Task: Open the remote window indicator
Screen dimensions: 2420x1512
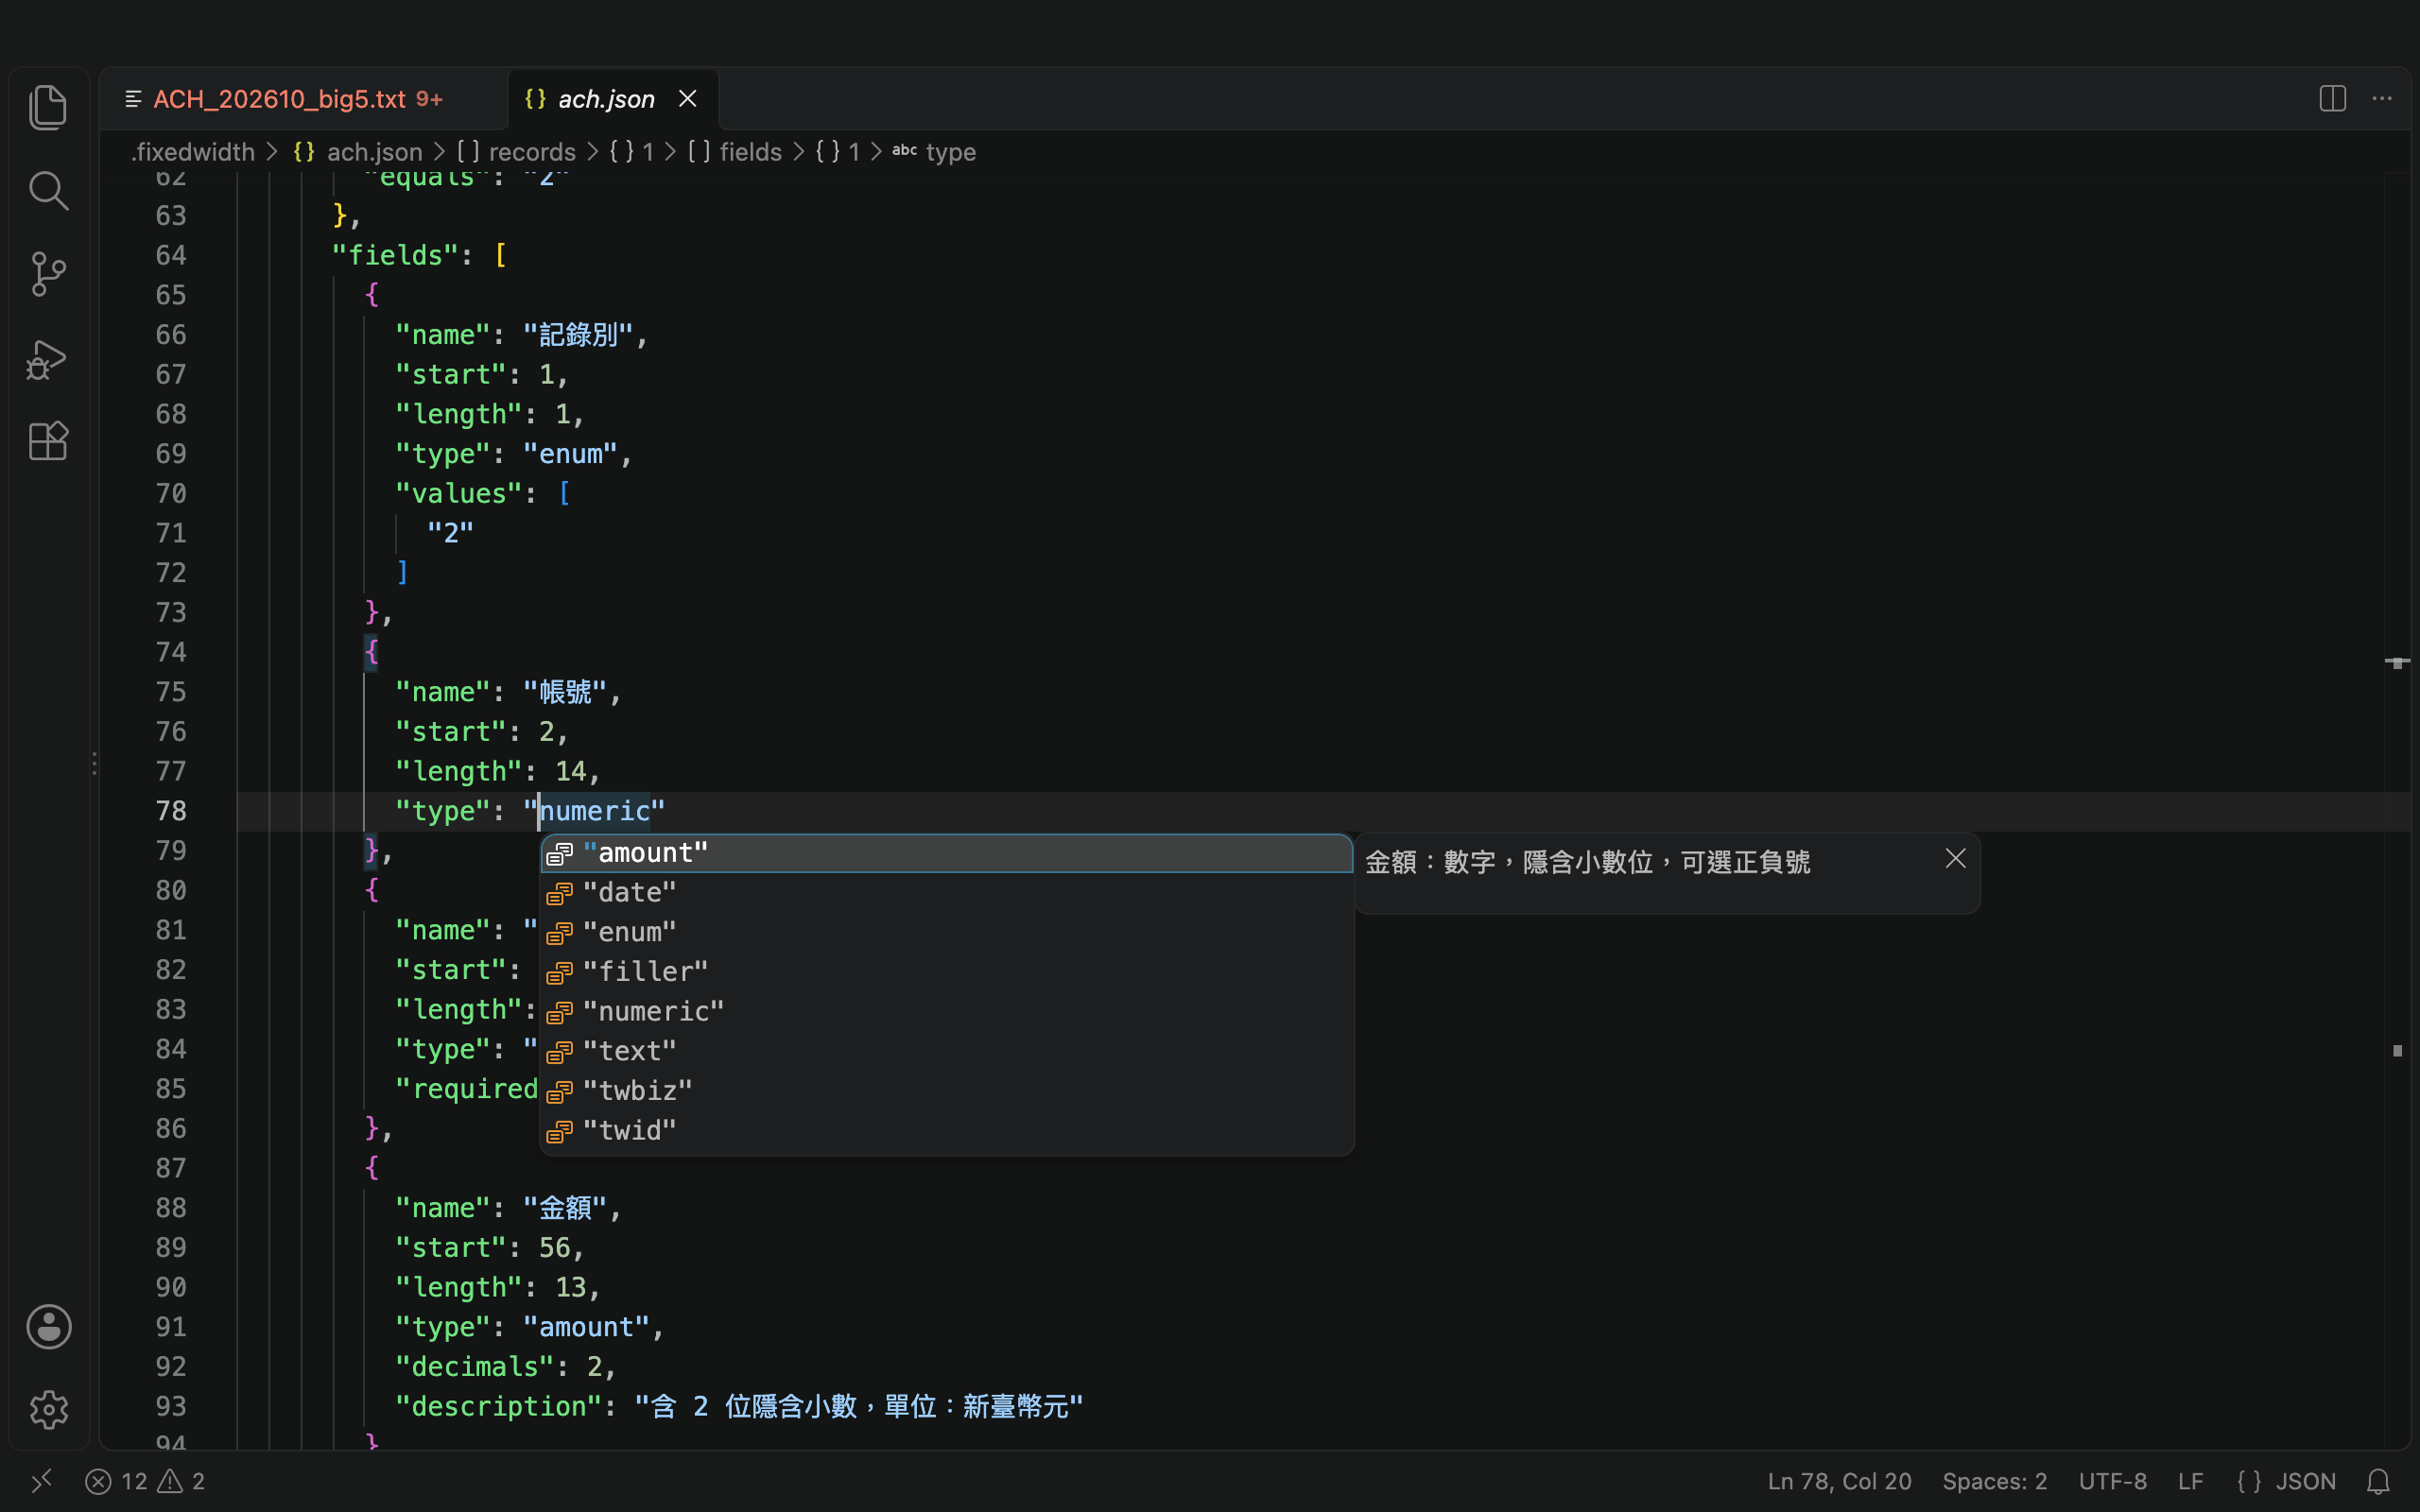Action: 41,1480
